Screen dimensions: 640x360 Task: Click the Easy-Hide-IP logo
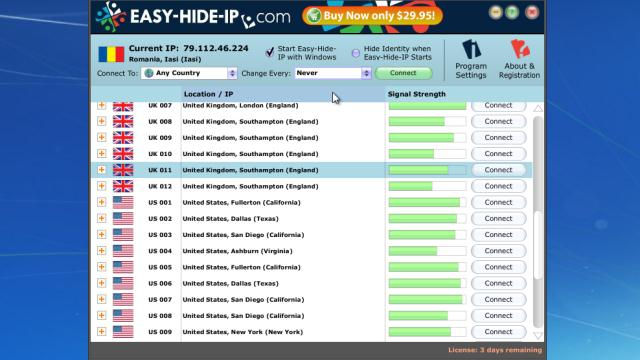tap(193, 17)
